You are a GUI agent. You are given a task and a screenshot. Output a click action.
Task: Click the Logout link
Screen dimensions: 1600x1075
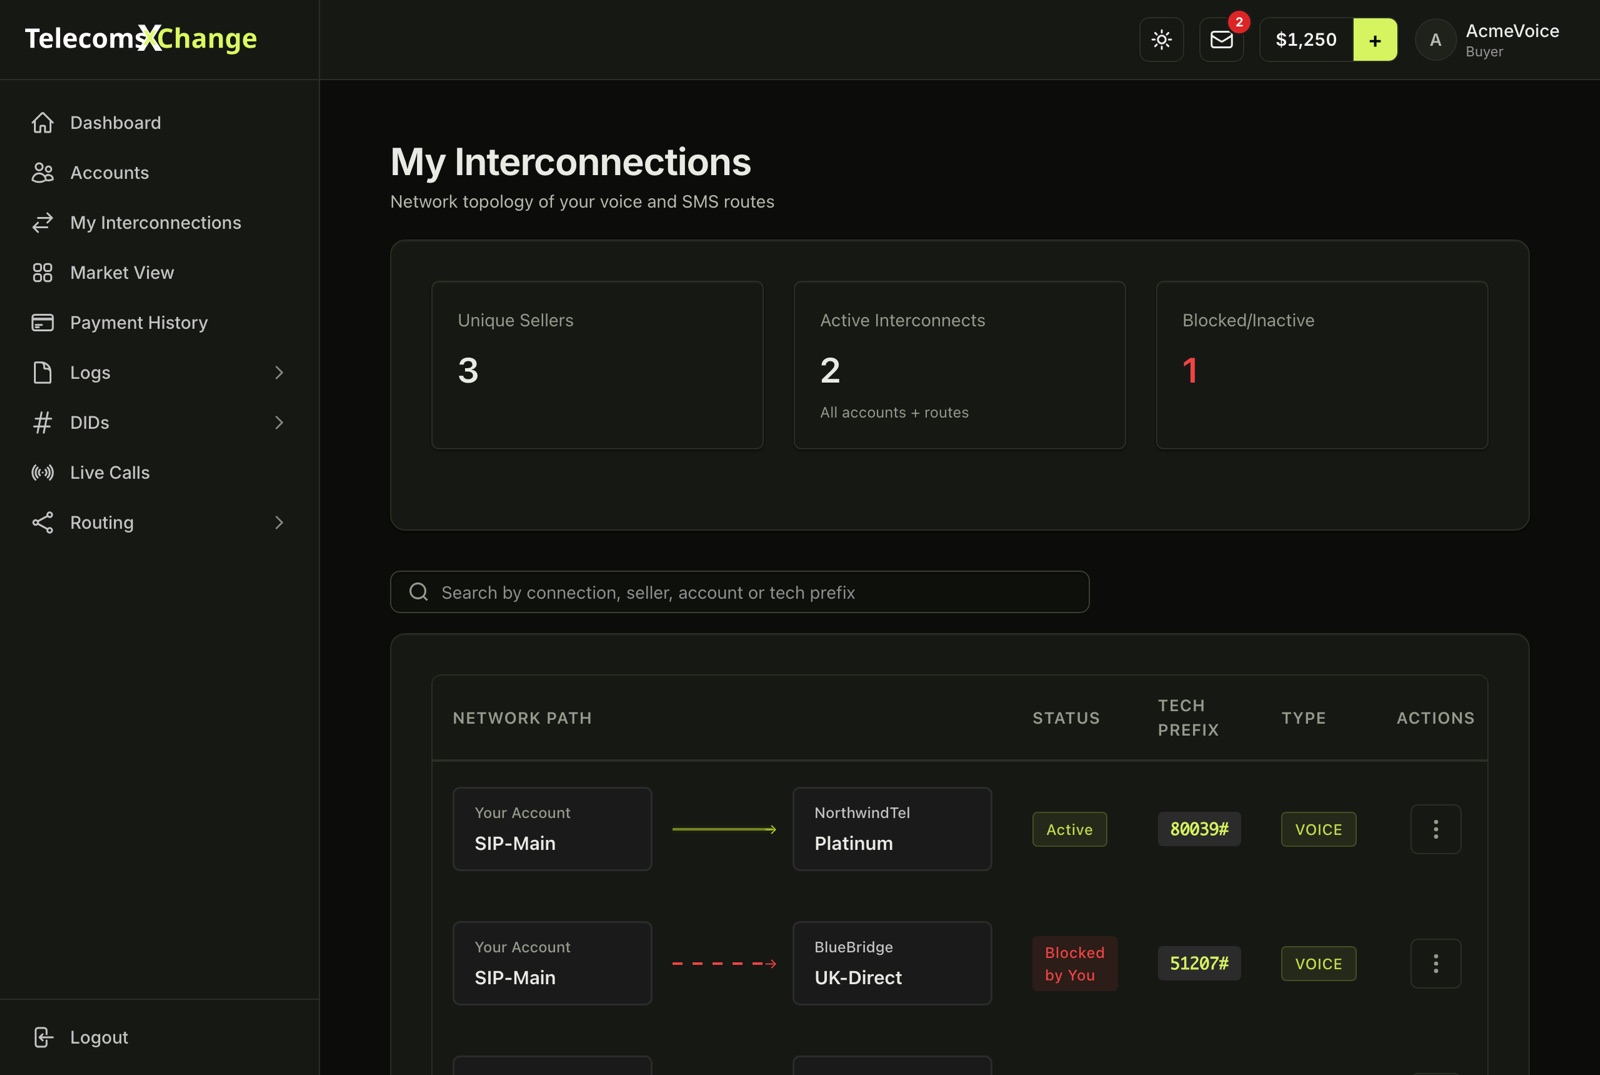click(99, 1037)
